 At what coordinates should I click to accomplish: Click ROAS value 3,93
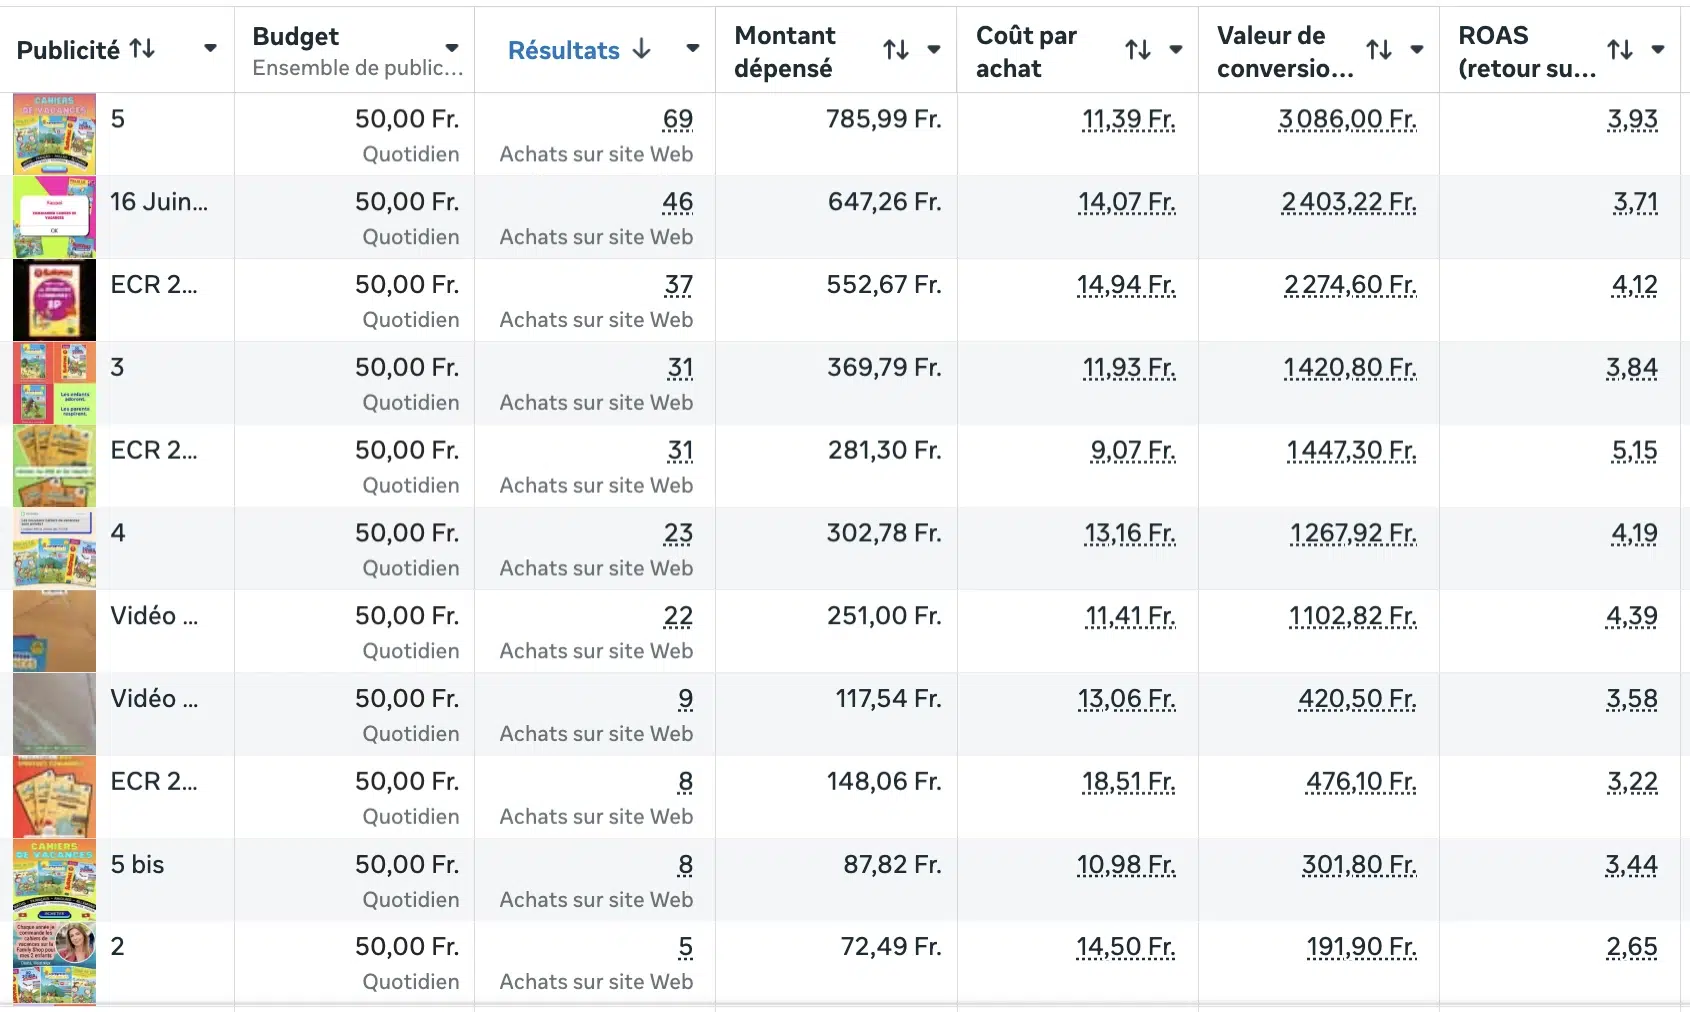(1633, 119)
